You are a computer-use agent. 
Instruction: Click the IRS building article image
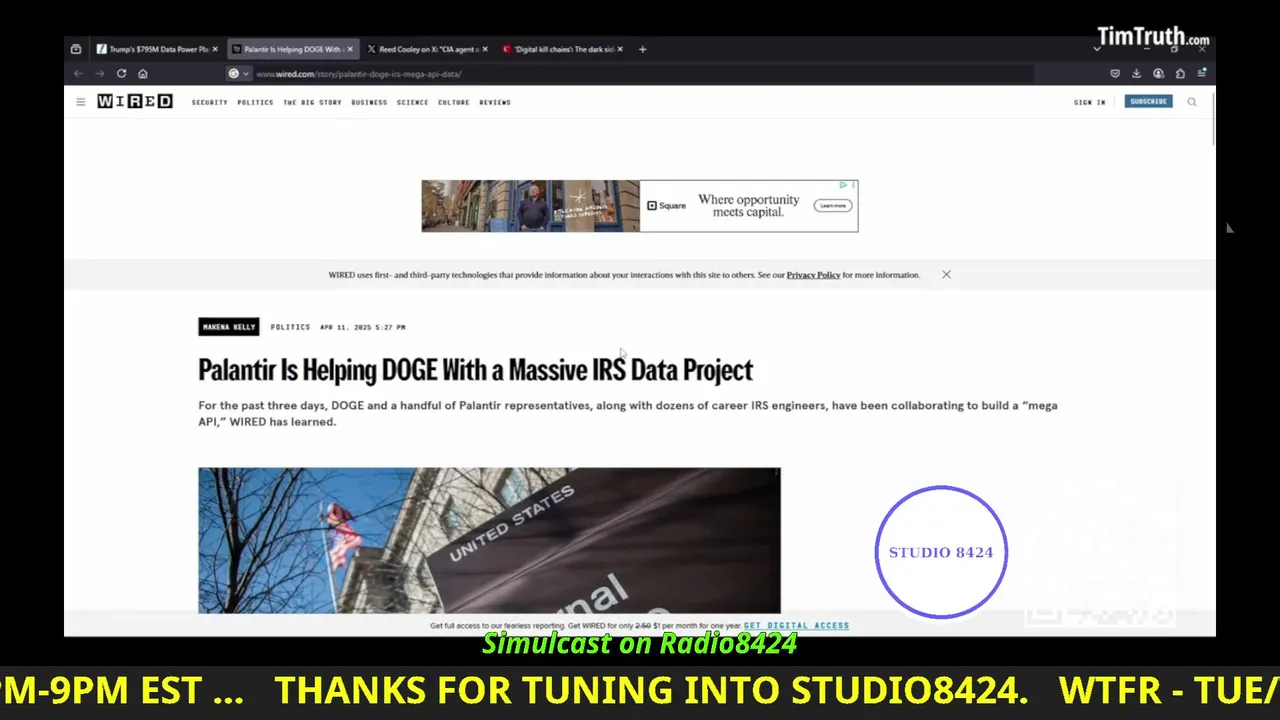click(x=489, y=540)
